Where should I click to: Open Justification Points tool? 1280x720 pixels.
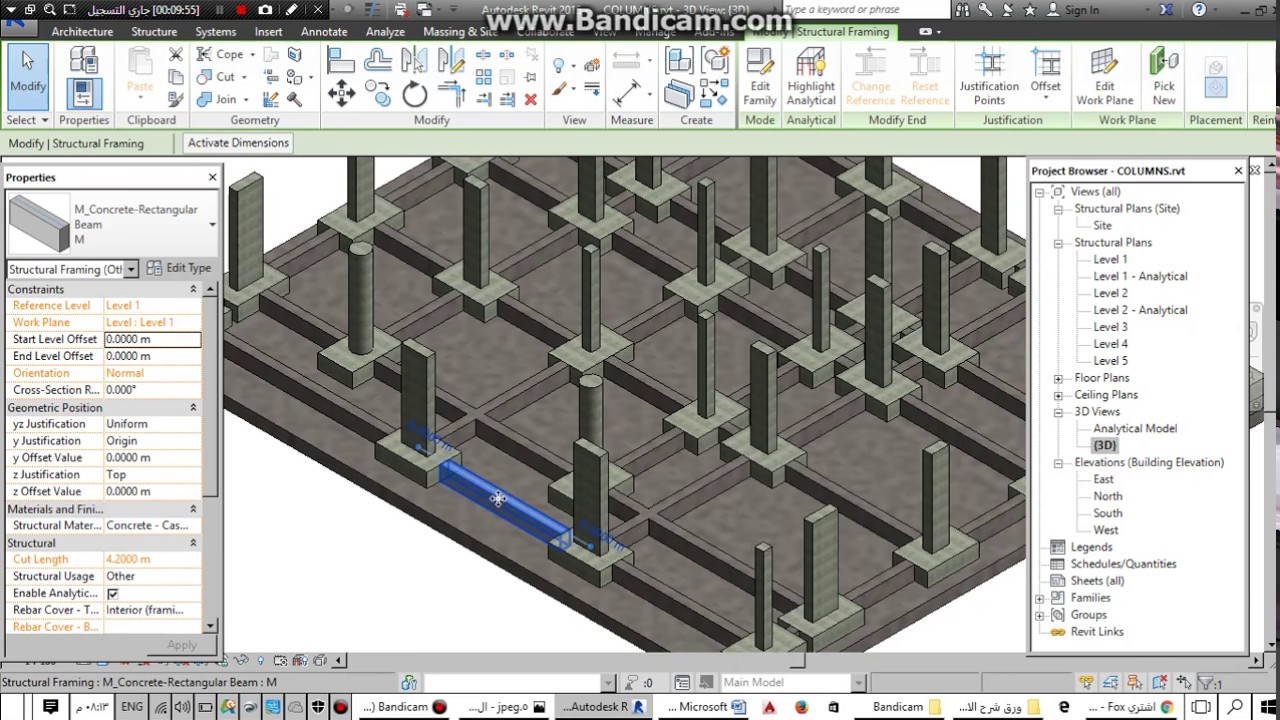989,77
